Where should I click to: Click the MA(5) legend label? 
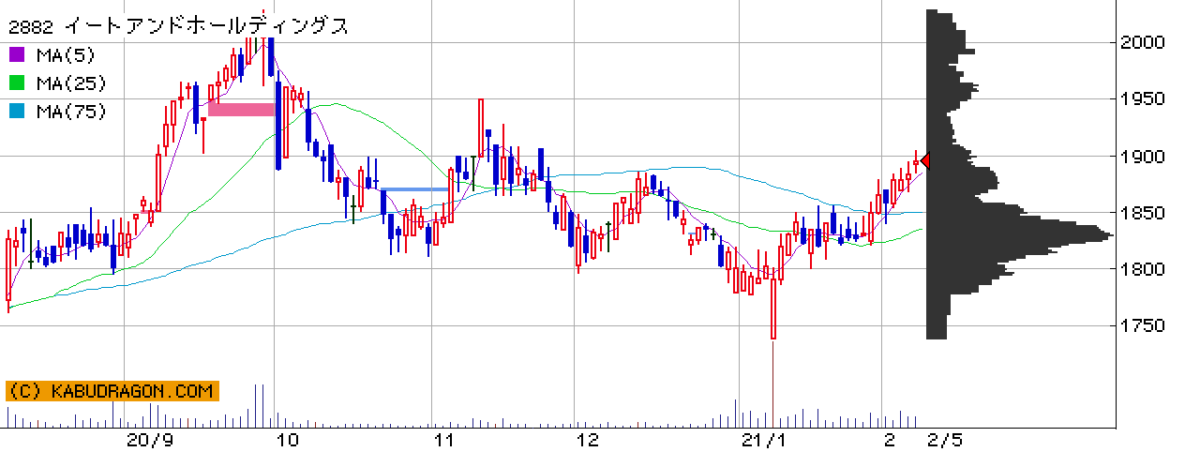[x=66, y=54]
